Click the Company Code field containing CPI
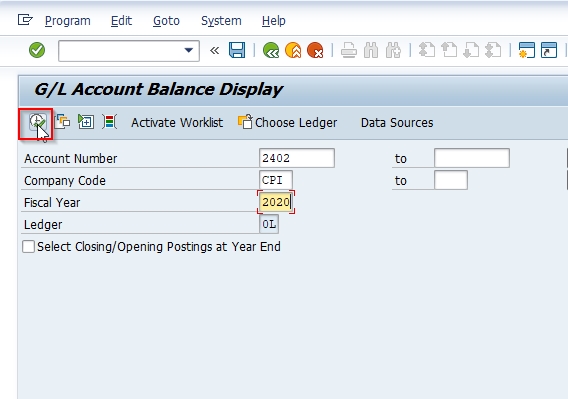The image size is (568, 399). (276, 180)
